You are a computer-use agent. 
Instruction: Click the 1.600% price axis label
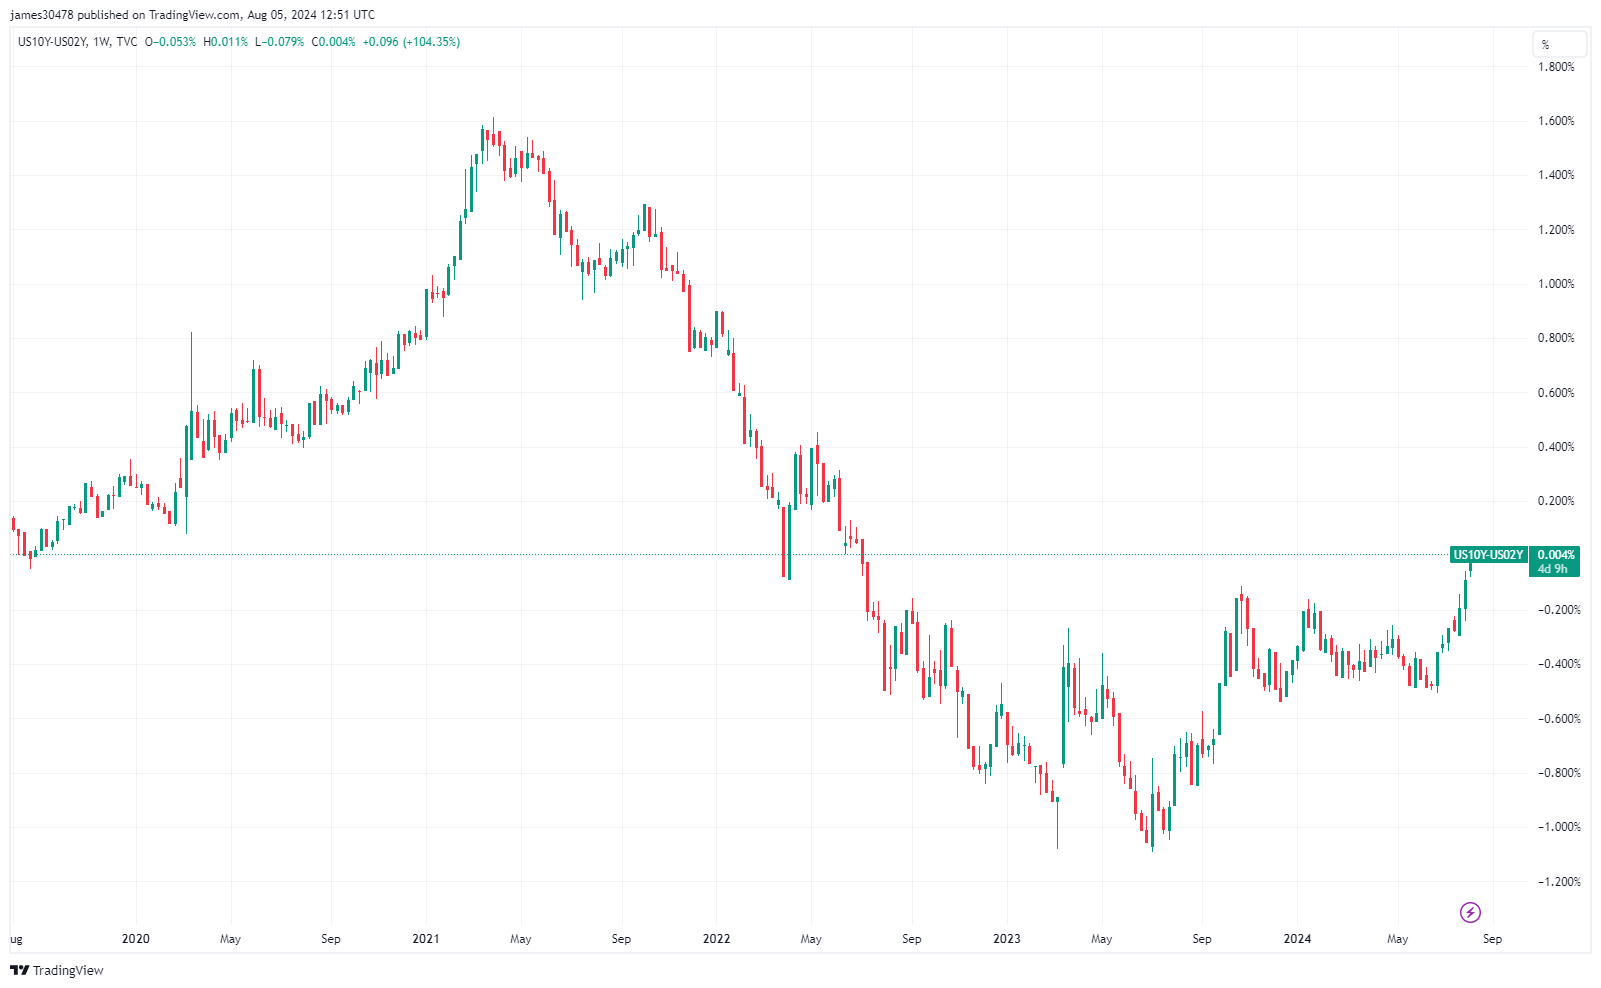(x=1556, y=121)
